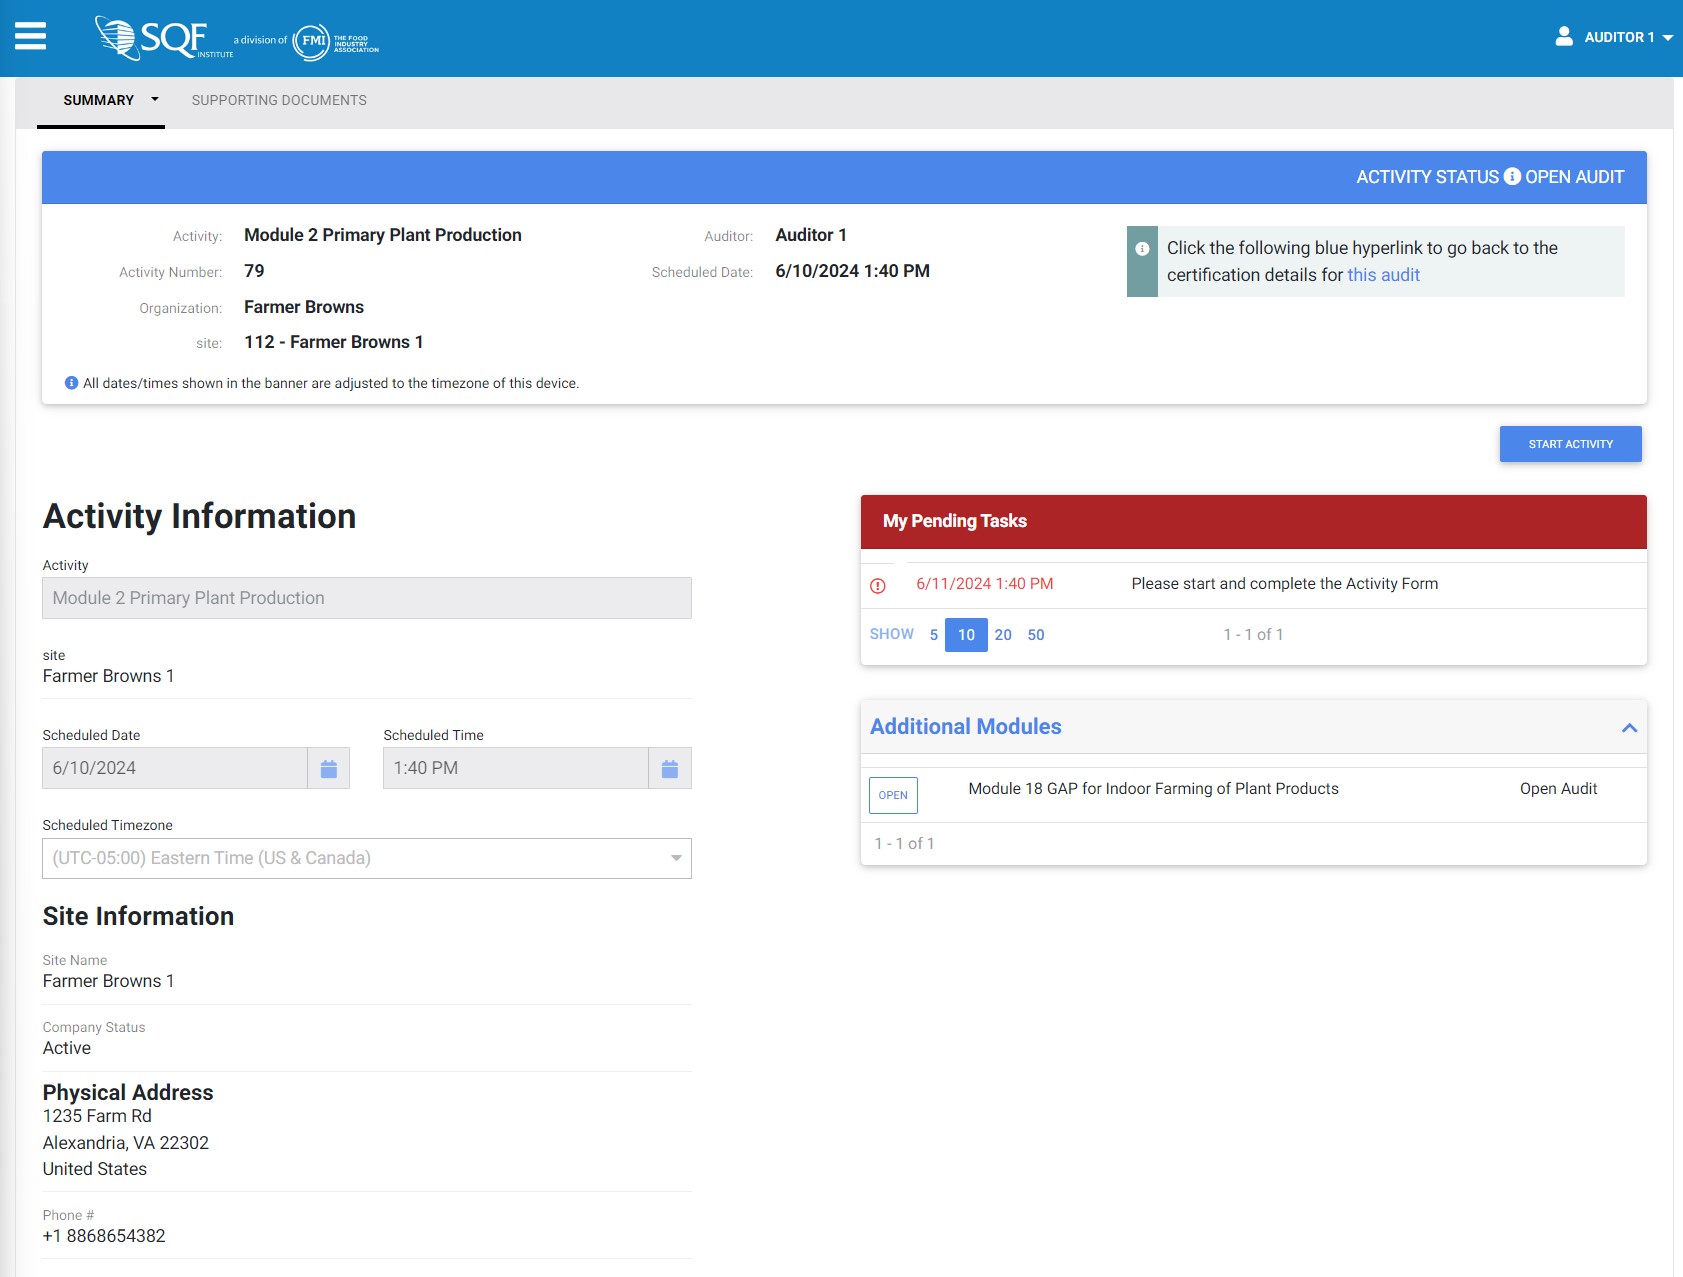Image resolution: width=1683 pixels, height=1277 pixels.
Task: Click the Activity Status info icon
Action: 1512,177
